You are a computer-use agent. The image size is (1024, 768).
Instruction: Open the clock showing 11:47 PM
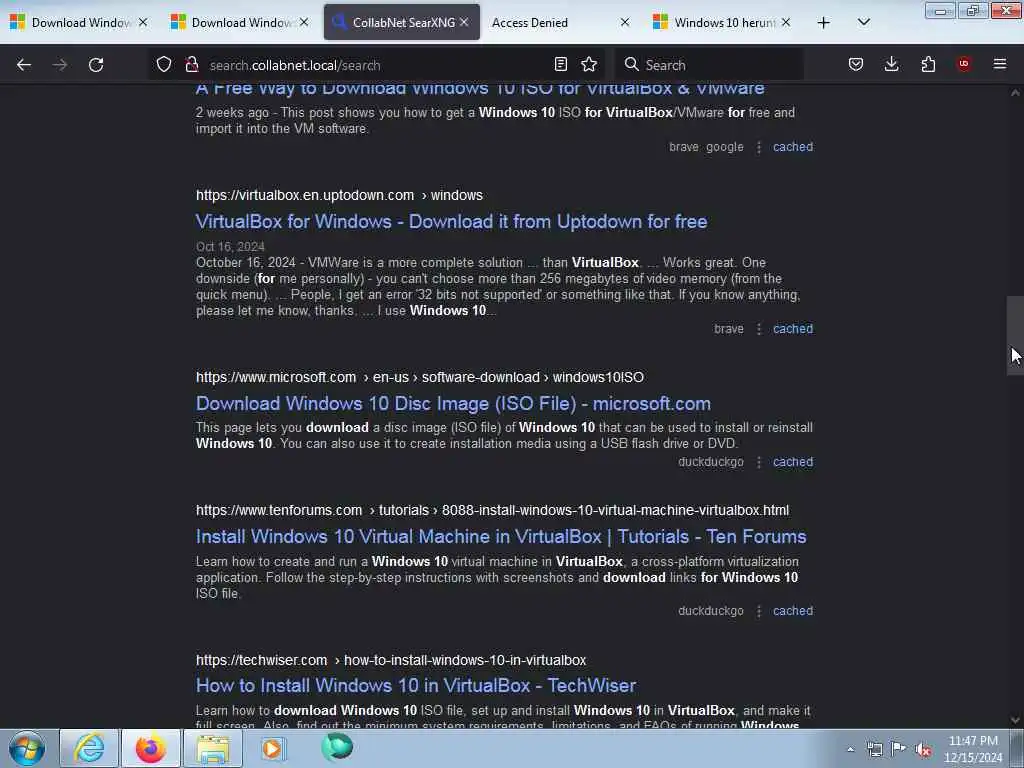[973, 749]
